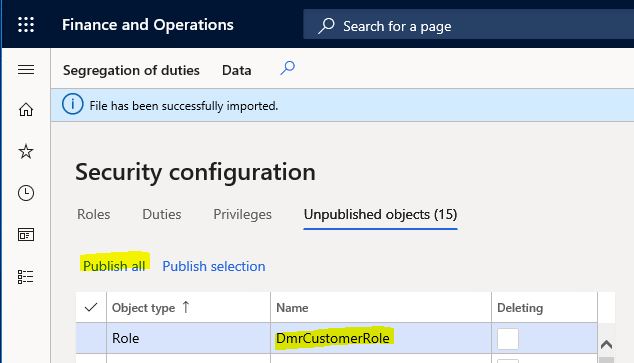634x363 pixels.
Task: Open the Name column header options
Action: click(292, 308)
